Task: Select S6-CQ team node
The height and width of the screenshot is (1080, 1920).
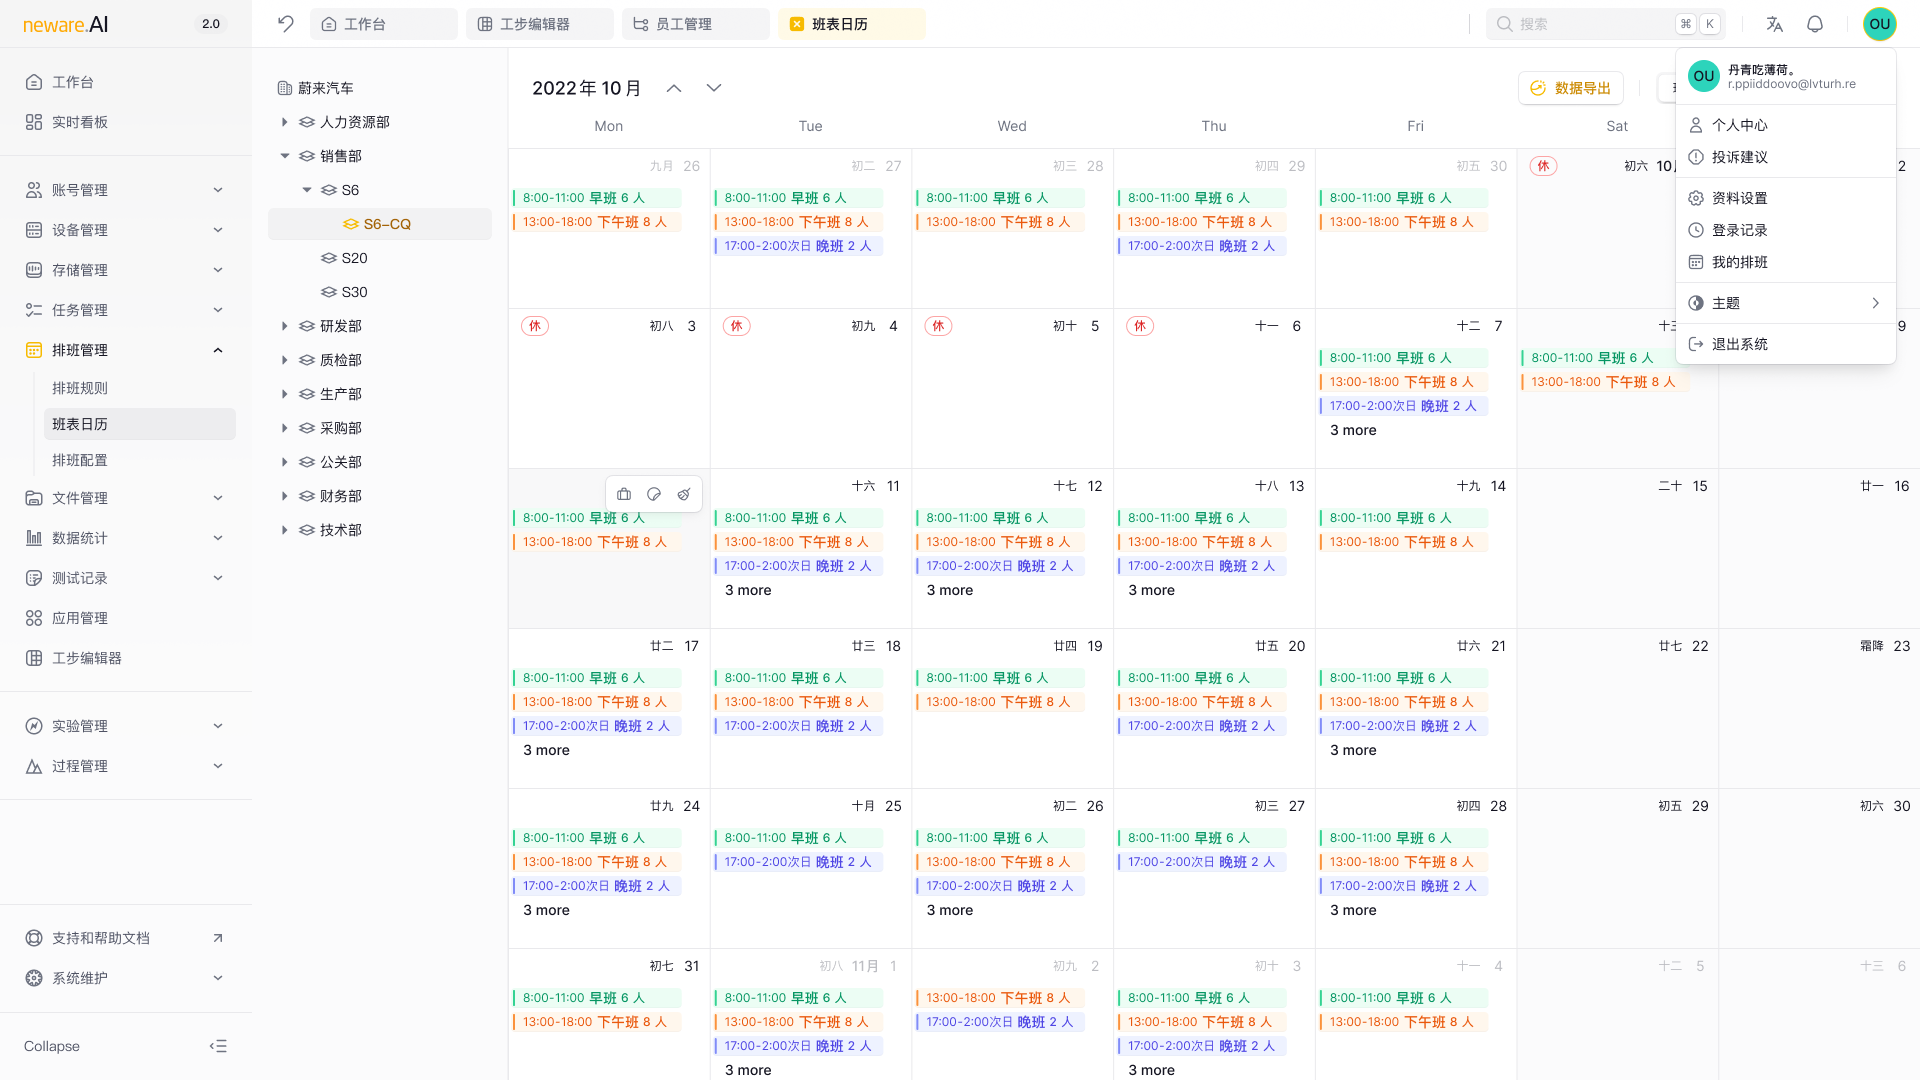Action: coord(380,224)
